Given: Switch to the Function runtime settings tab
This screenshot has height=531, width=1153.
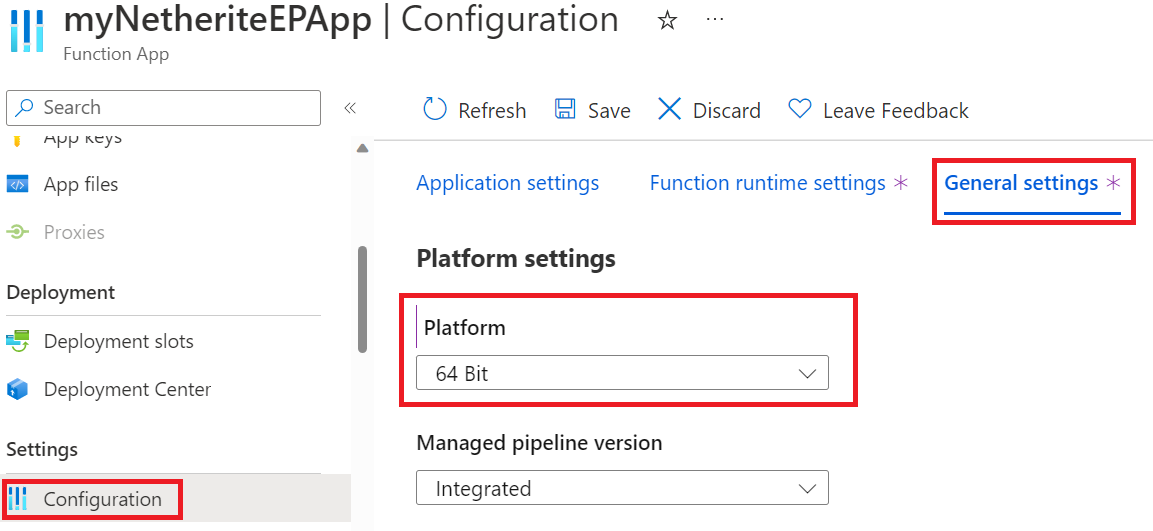Looking at the screenshot, I should (767, 183).
